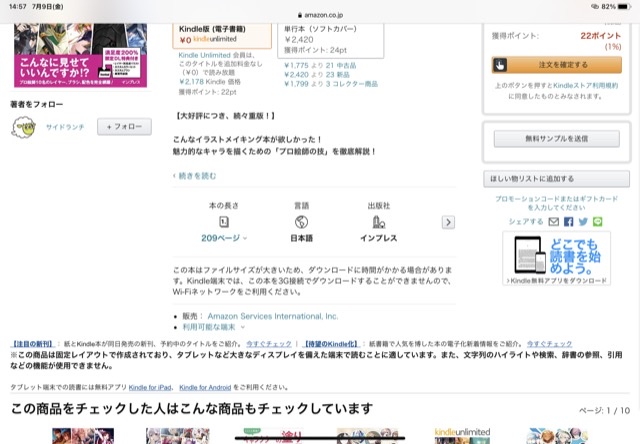Expand description via 続きを読む

click(194, 176)
